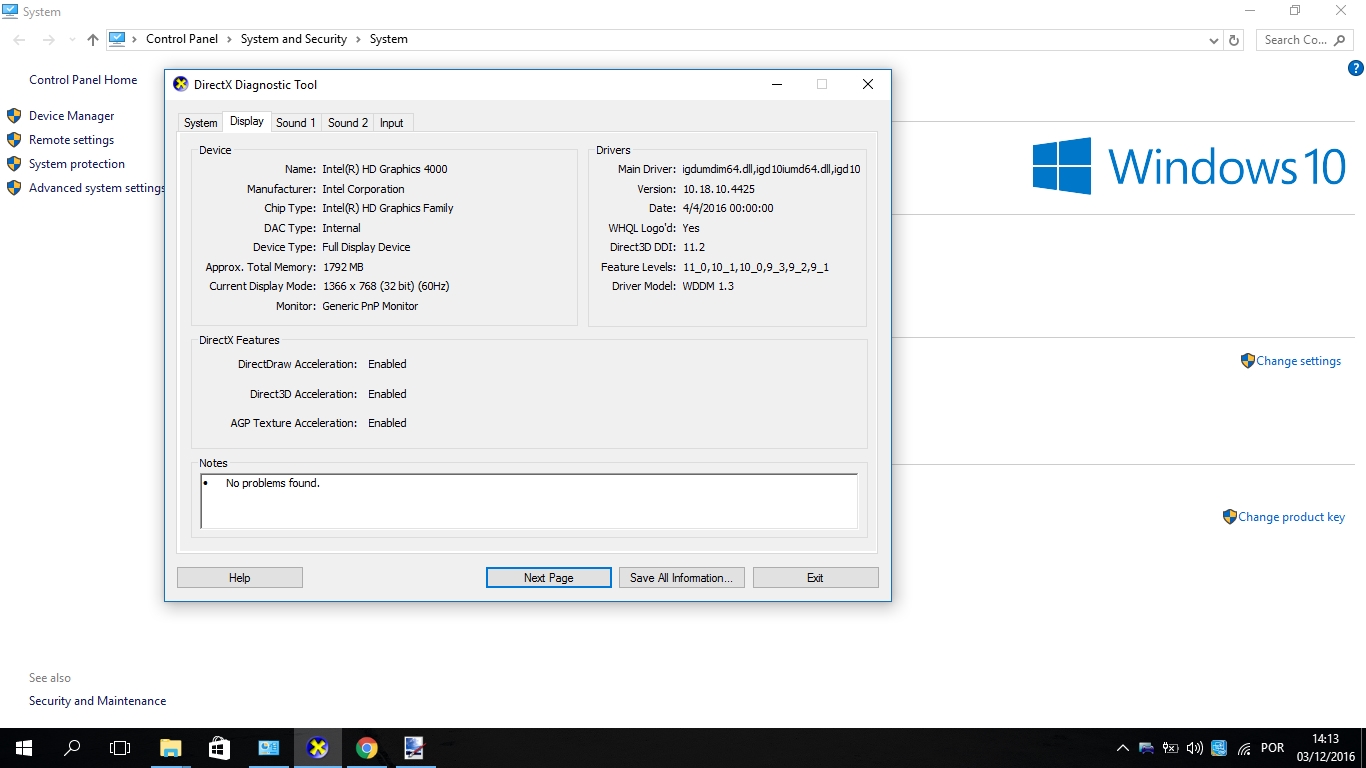
Task: Click the shield icon beside System protection
Action: [x=14, y=164]
